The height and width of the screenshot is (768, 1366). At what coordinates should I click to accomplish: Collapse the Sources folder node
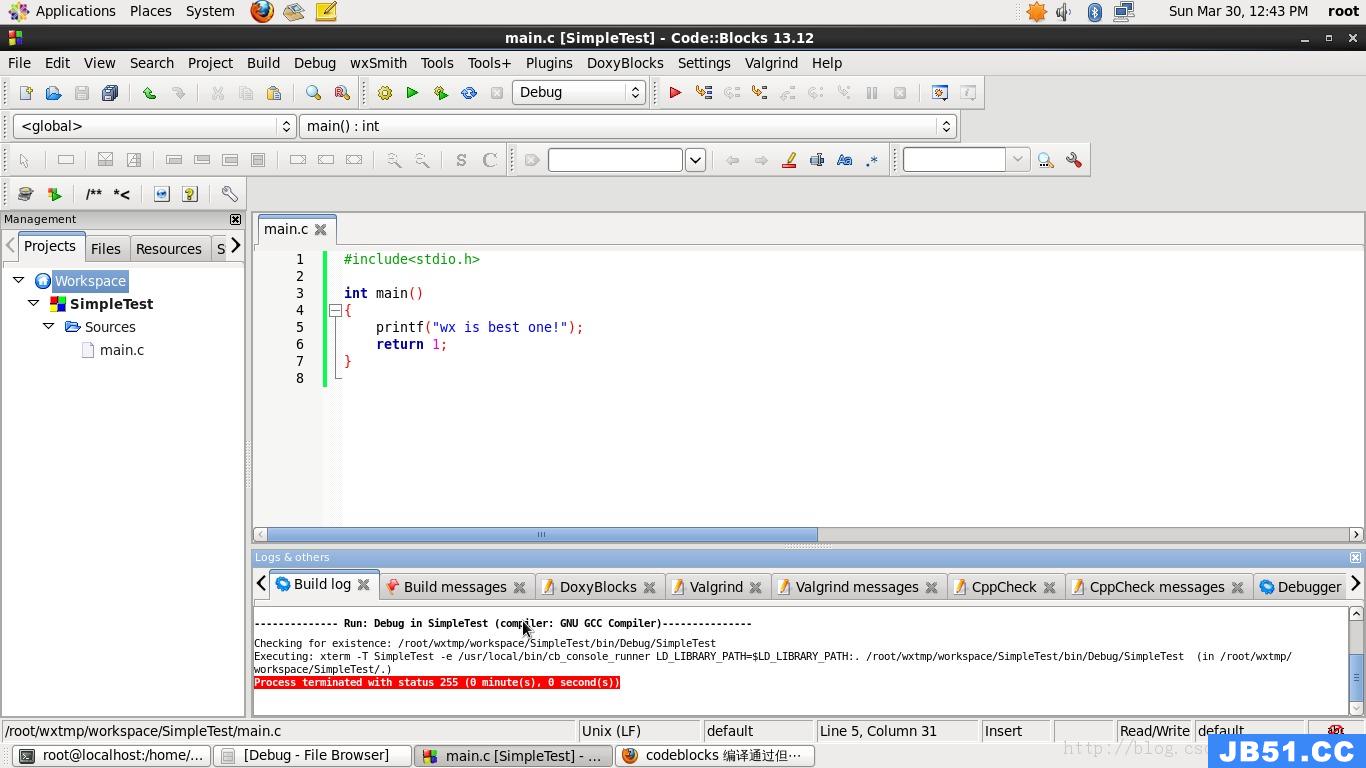[x=48, y=326]
